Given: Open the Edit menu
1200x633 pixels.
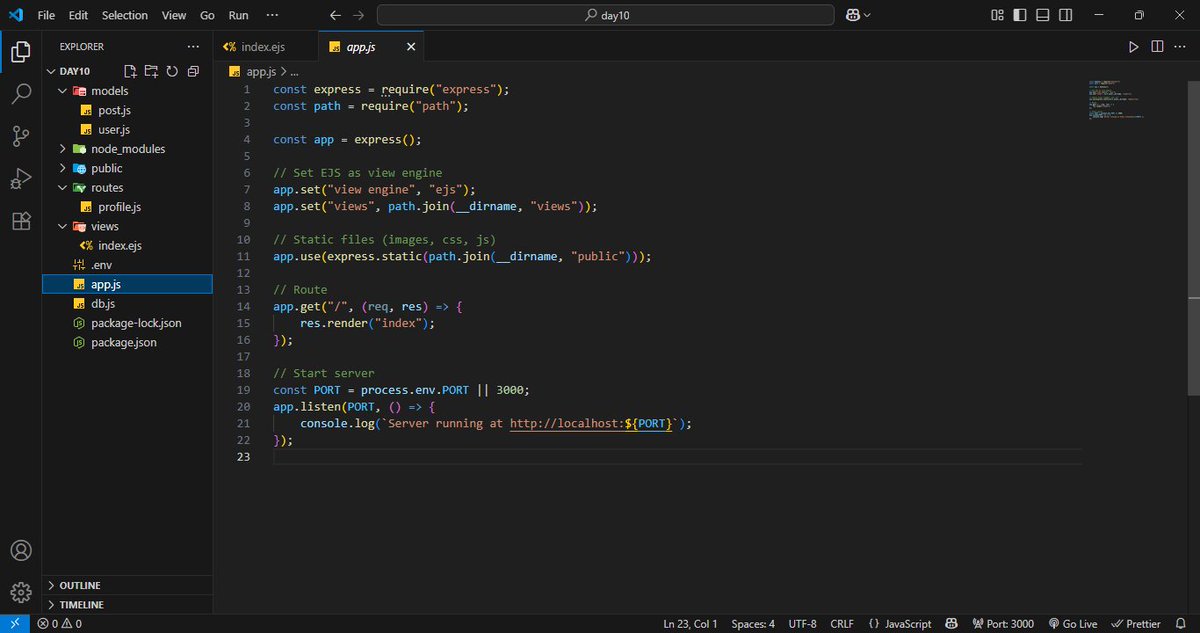Looking at the screenshot, I should 79,15.
